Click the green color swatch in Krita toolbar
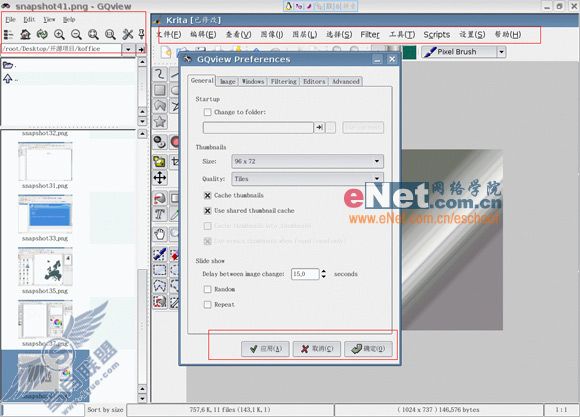 tap(409, 52)
